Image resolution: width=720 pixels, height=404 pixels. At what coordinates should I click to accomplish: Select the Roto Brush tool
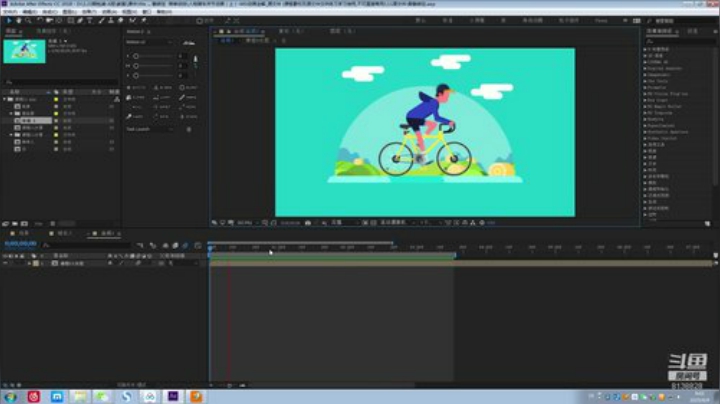point(133,21)
